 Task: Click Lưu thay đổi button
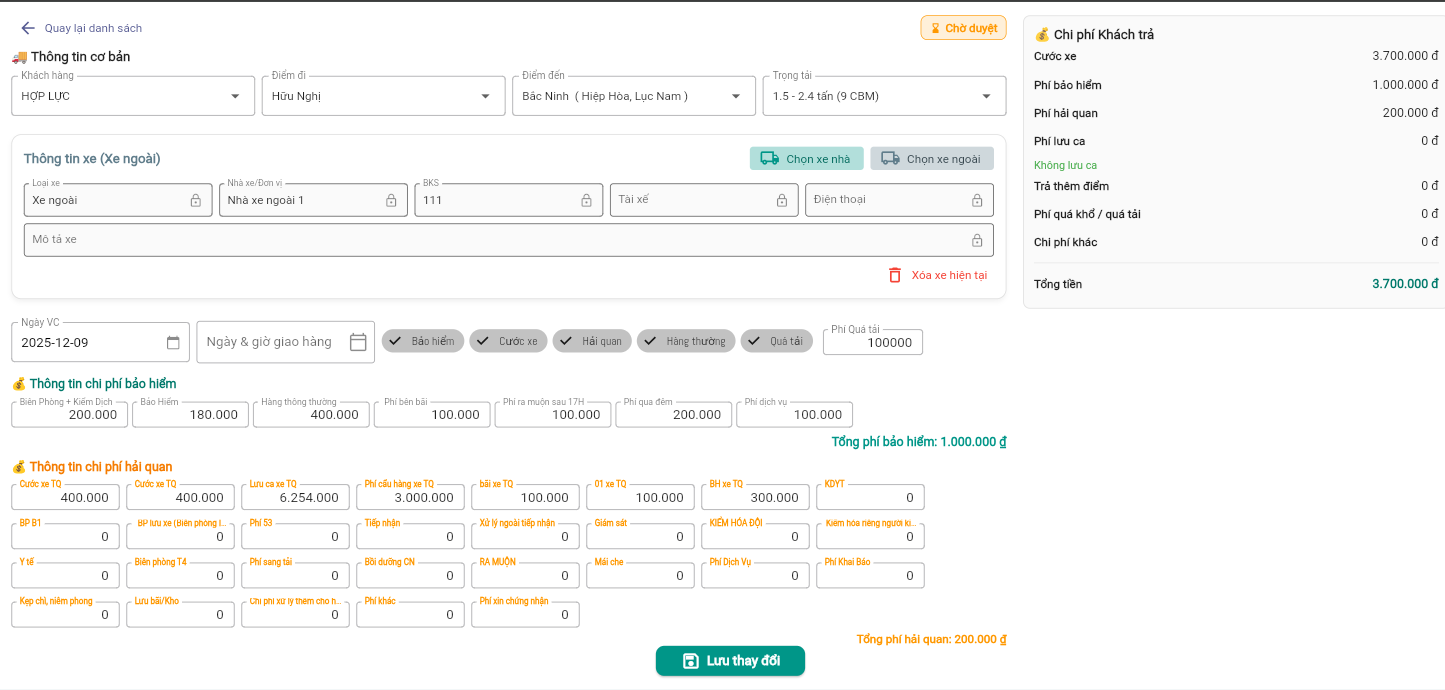point(730,661)
